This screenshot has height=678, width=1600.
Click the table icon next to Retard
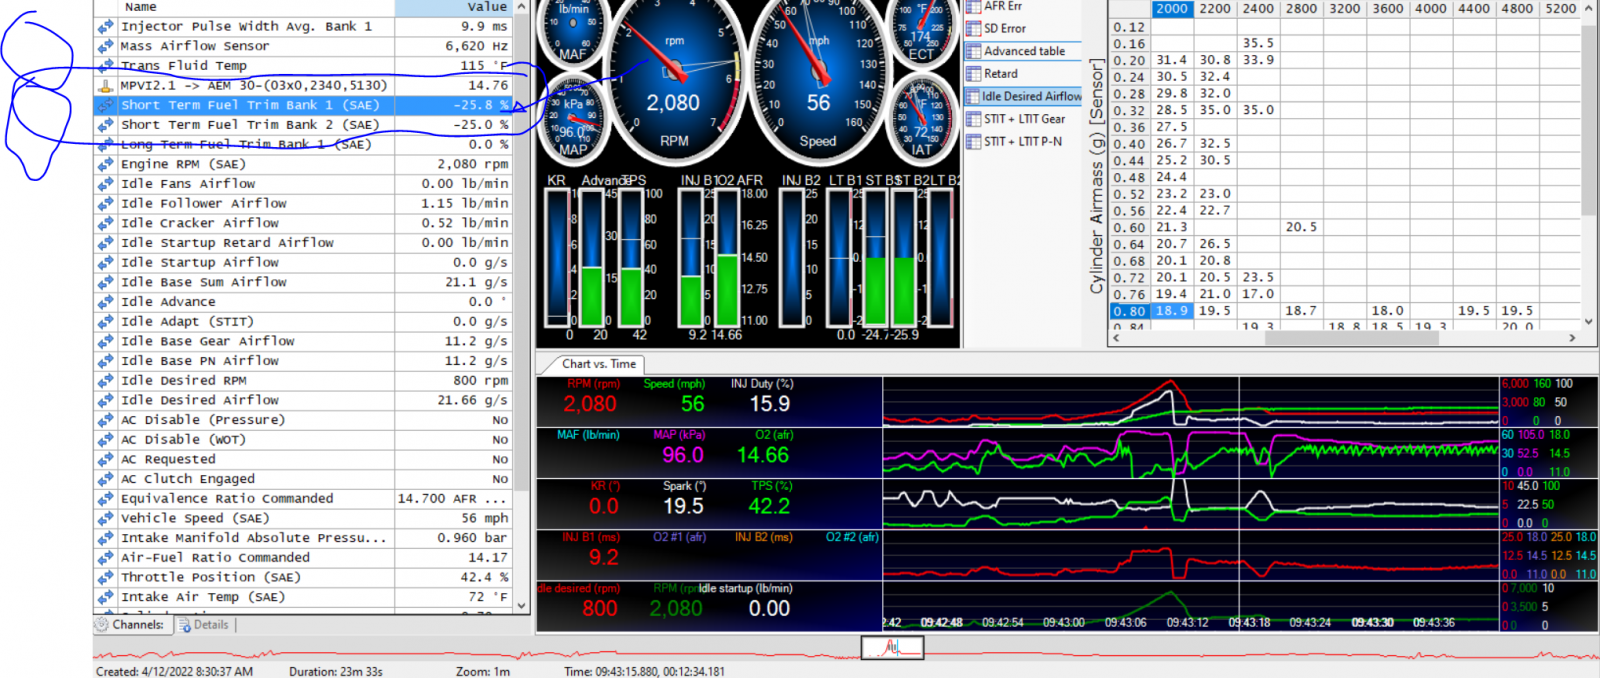[973, 74]
